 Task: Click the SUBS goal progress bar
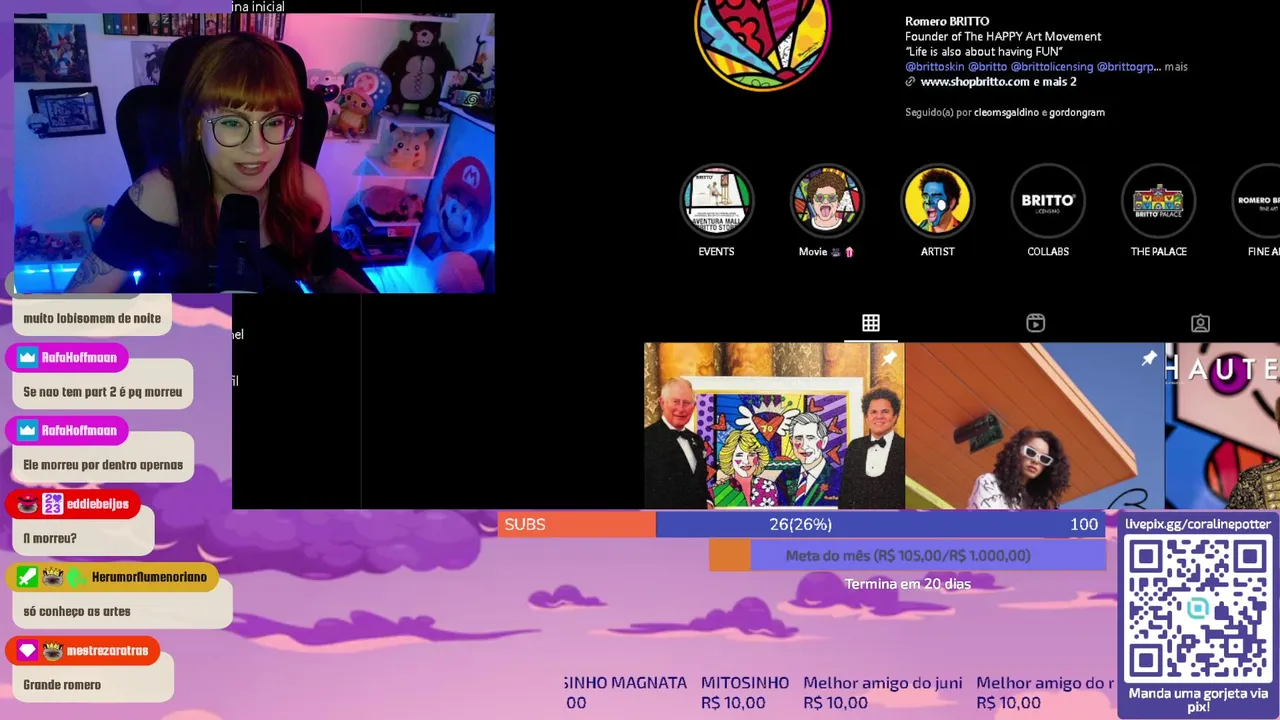coord(802,524)
